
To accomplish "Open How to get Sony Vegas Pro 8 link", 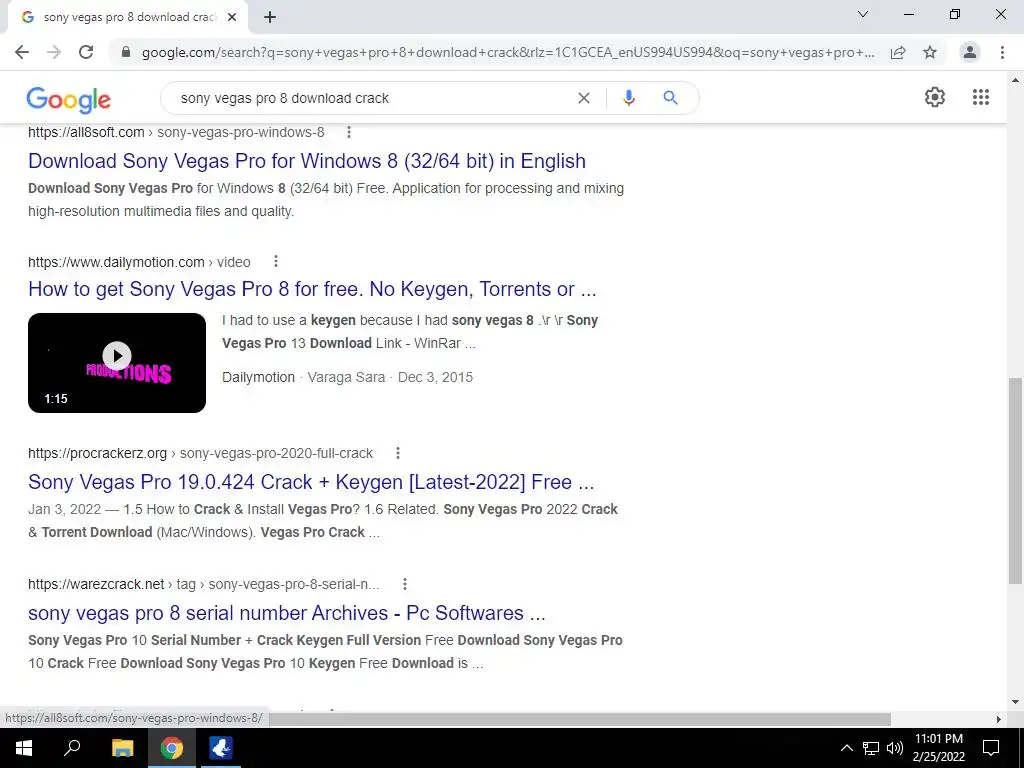I will (312, 289).
